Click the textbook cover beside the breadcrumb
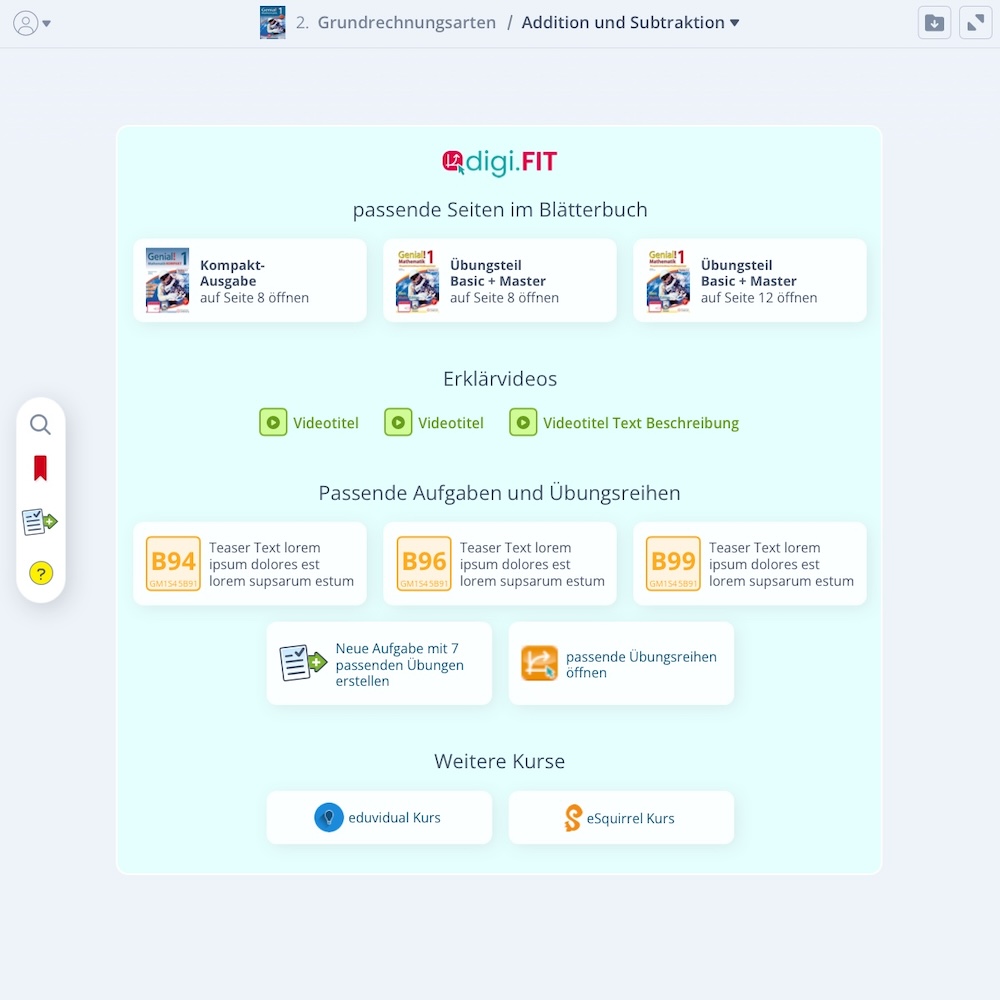 [x=272, y=21]
